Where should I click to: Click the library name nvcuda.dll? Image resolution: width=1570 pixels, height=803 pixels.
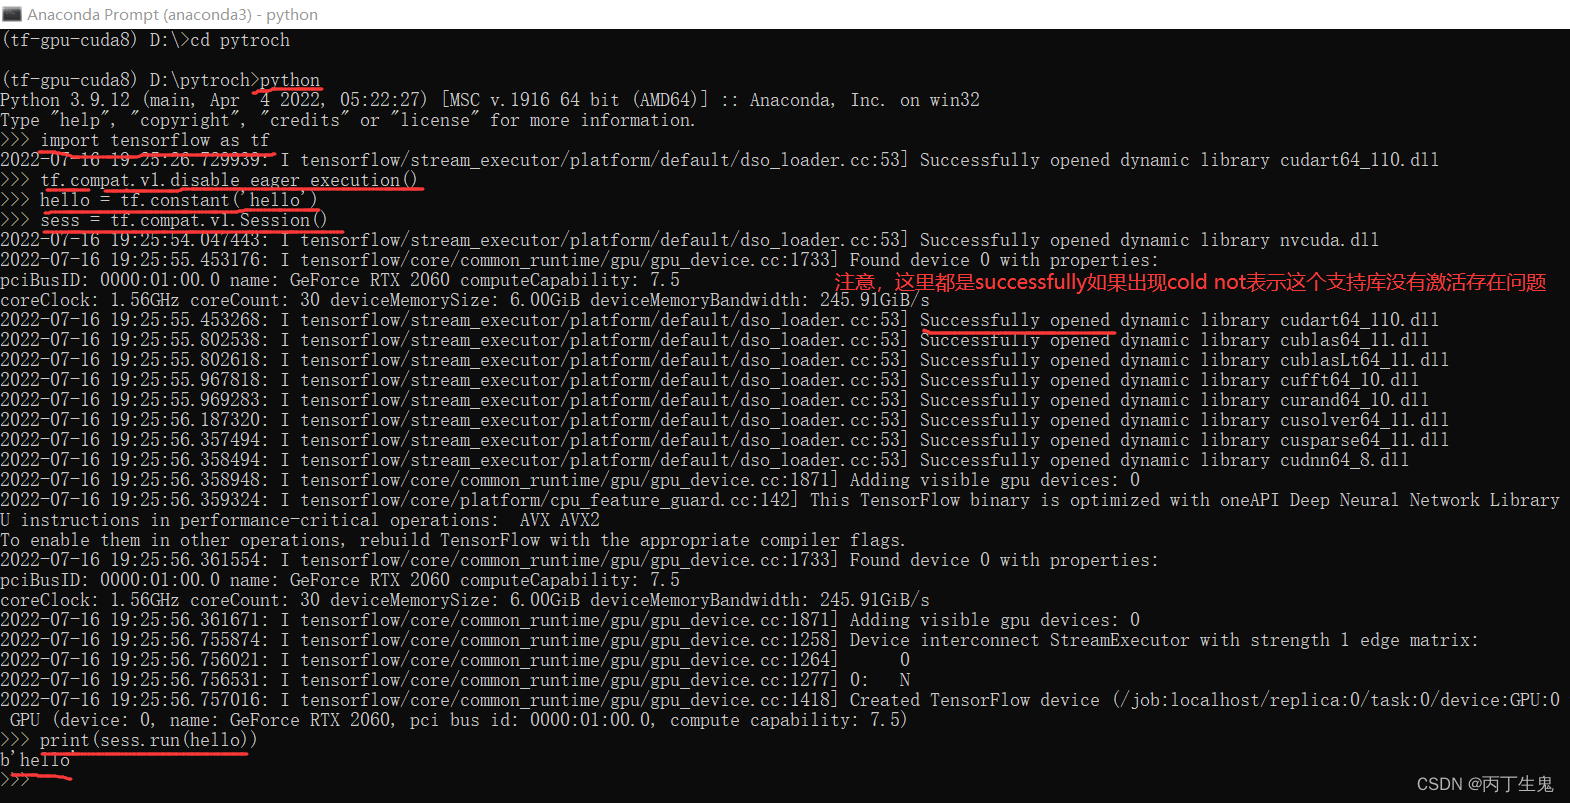(x=1329, y=240)
